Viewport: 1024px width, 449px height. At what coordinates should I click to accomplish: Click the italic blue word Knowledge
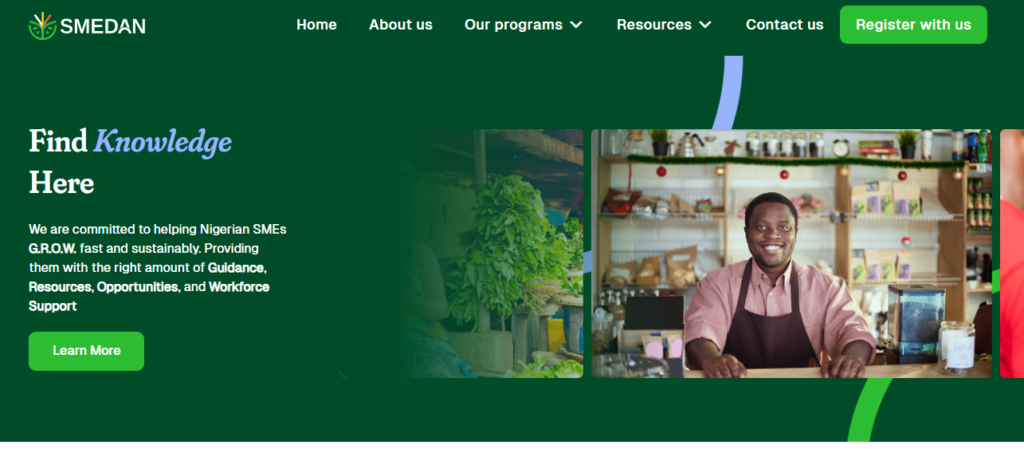(163, 142)
